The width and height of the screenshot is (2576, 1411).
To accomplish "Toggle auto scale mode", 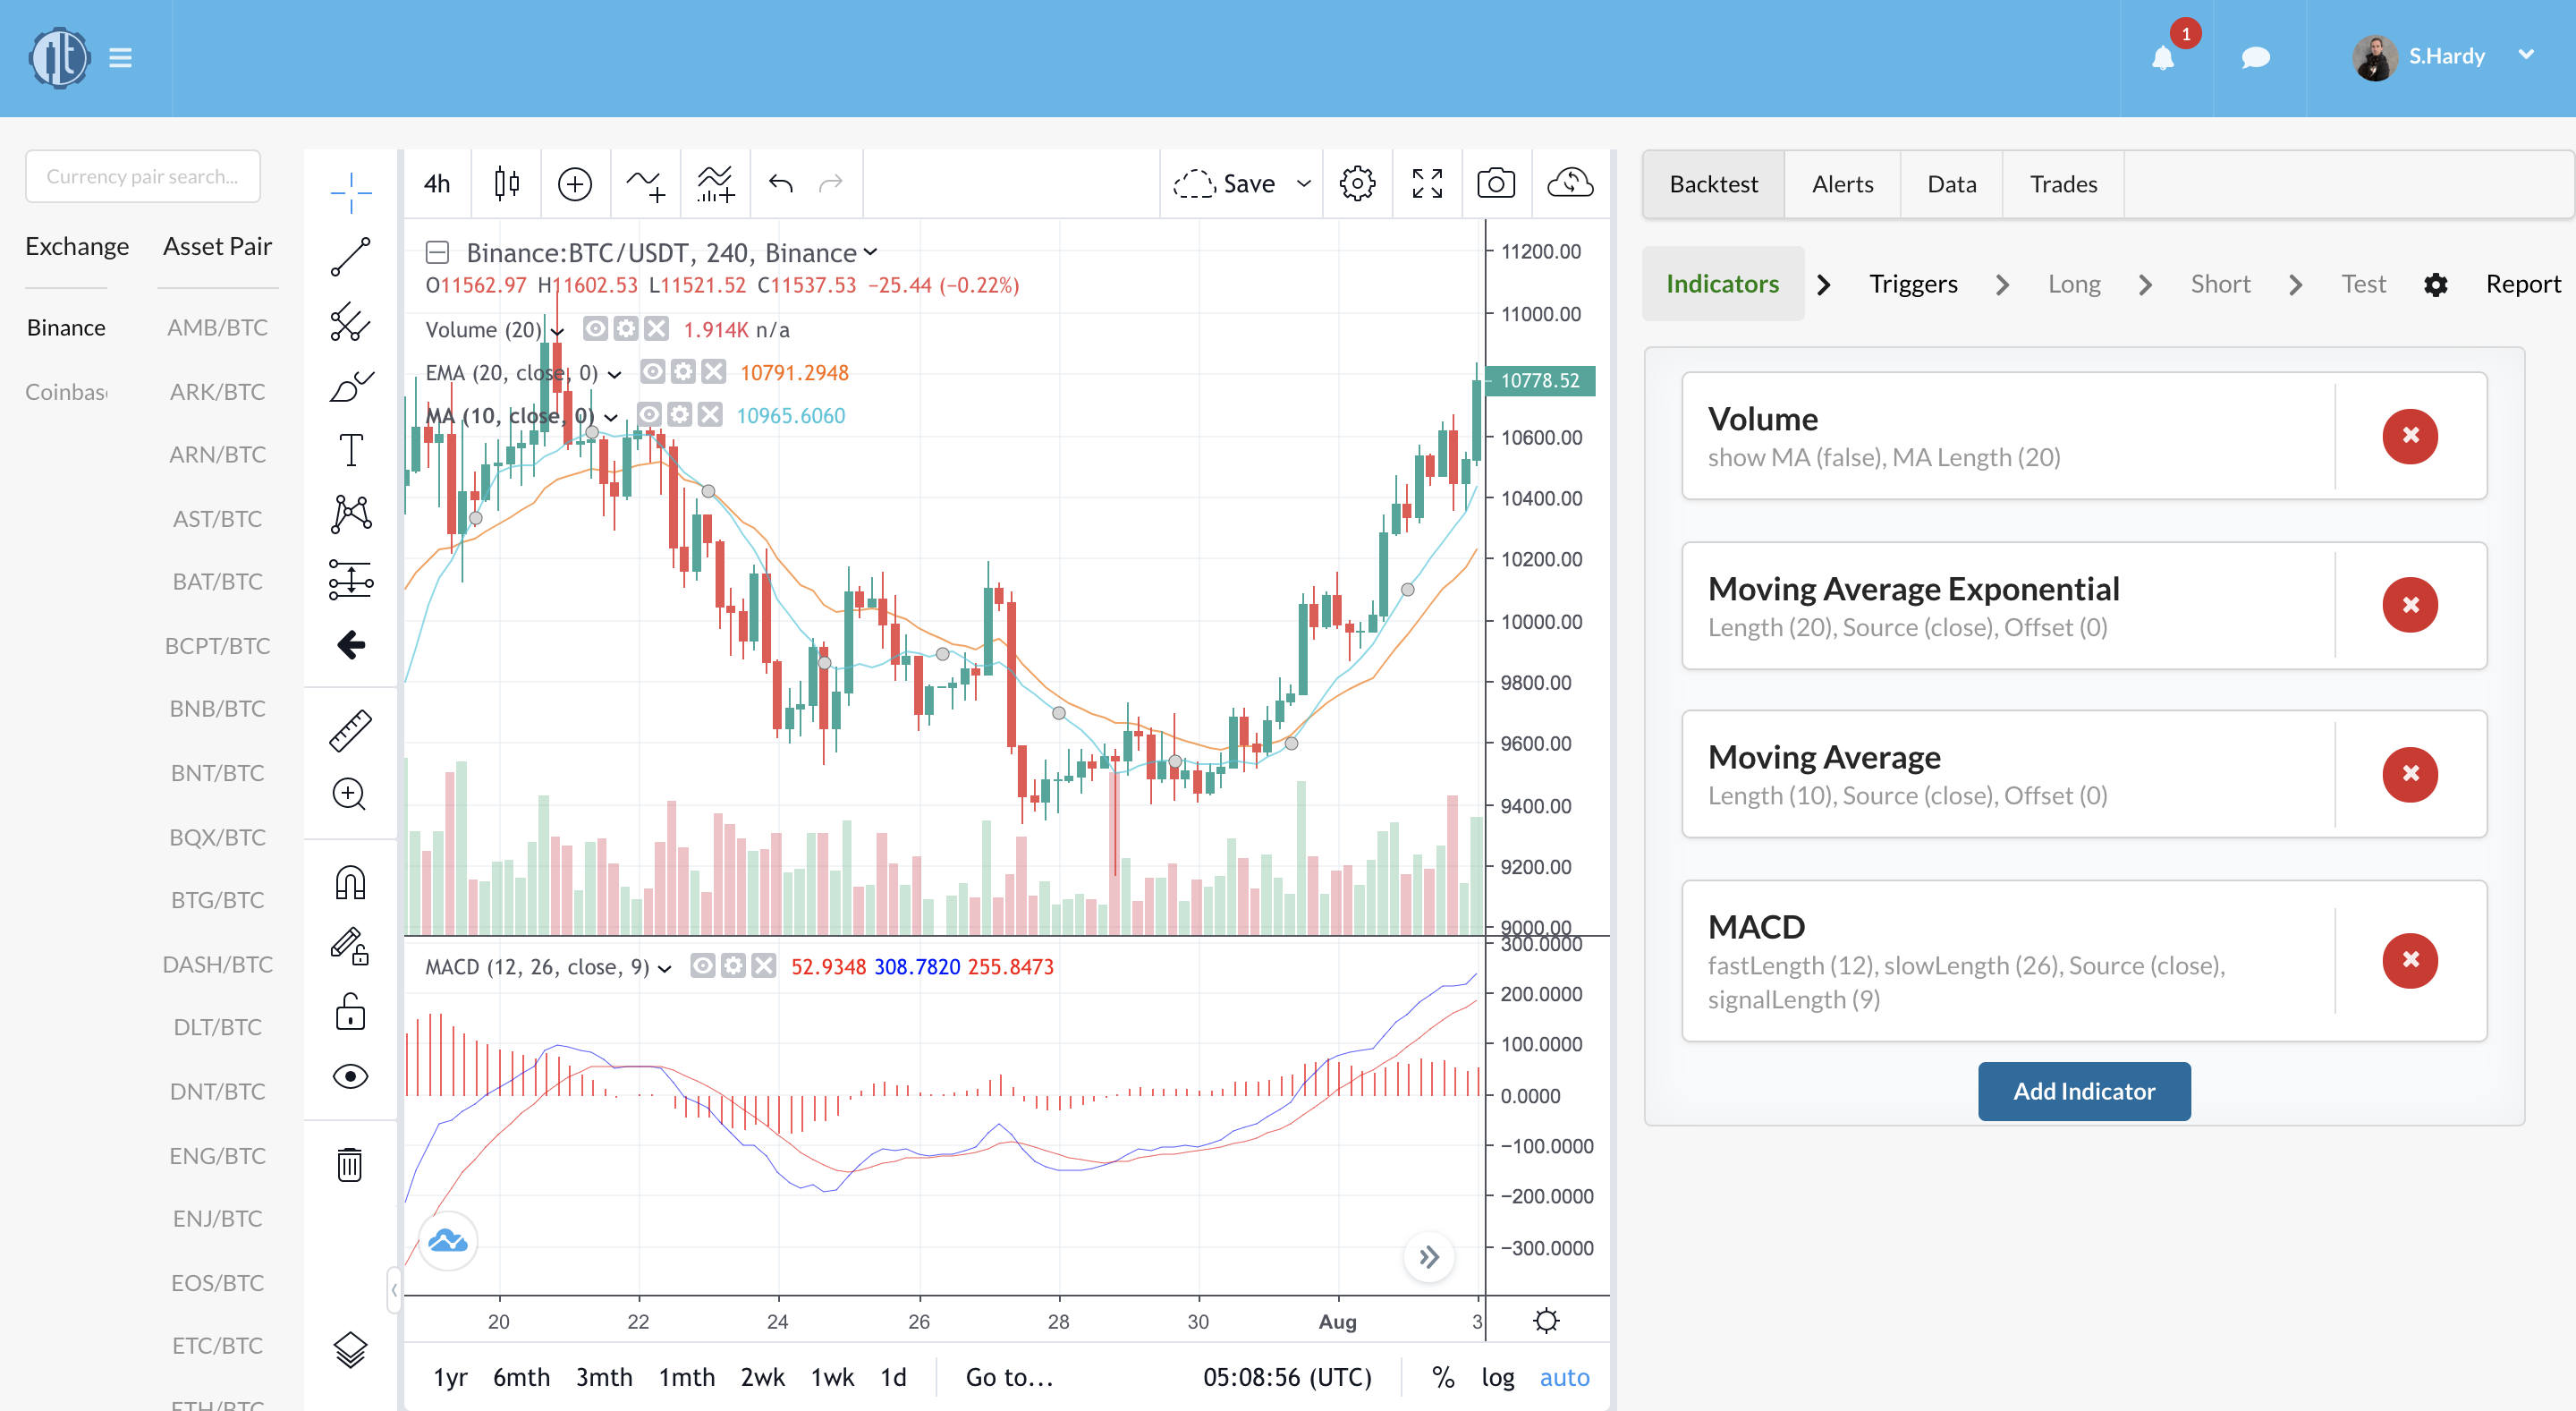I will [x=1564, y=1378].
